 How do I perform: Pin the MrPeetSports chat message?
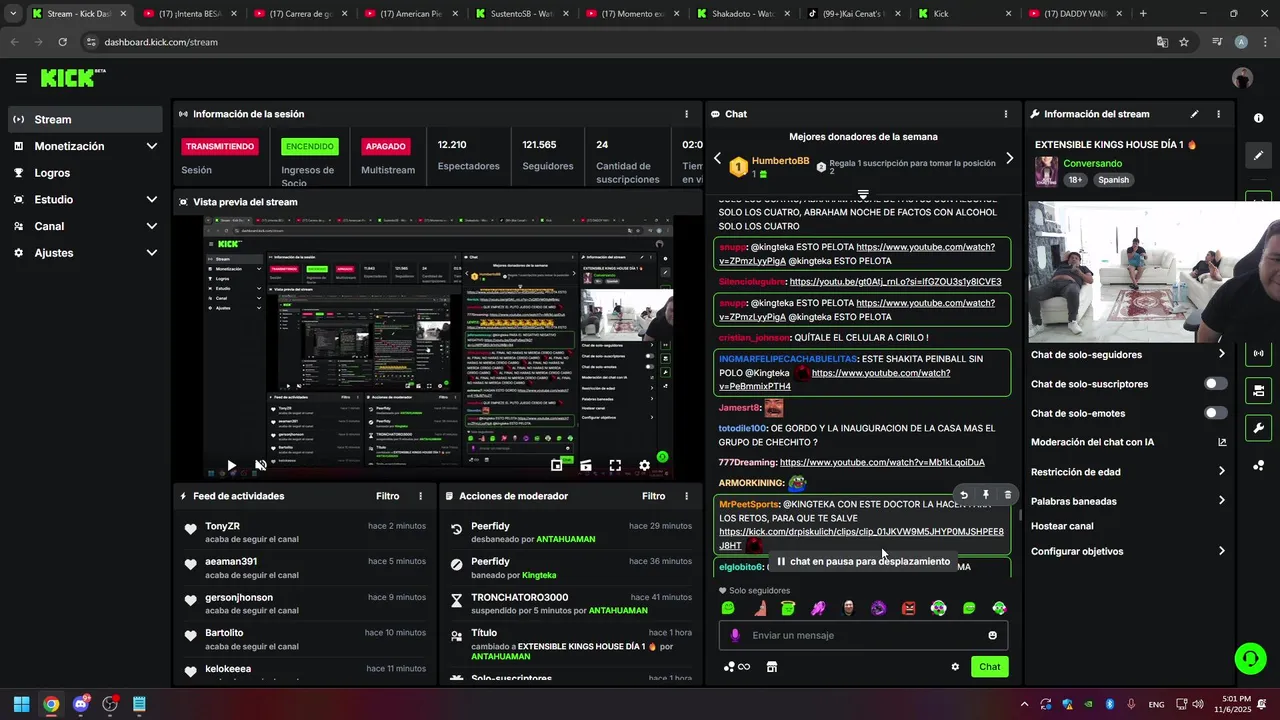pos(986,495)
